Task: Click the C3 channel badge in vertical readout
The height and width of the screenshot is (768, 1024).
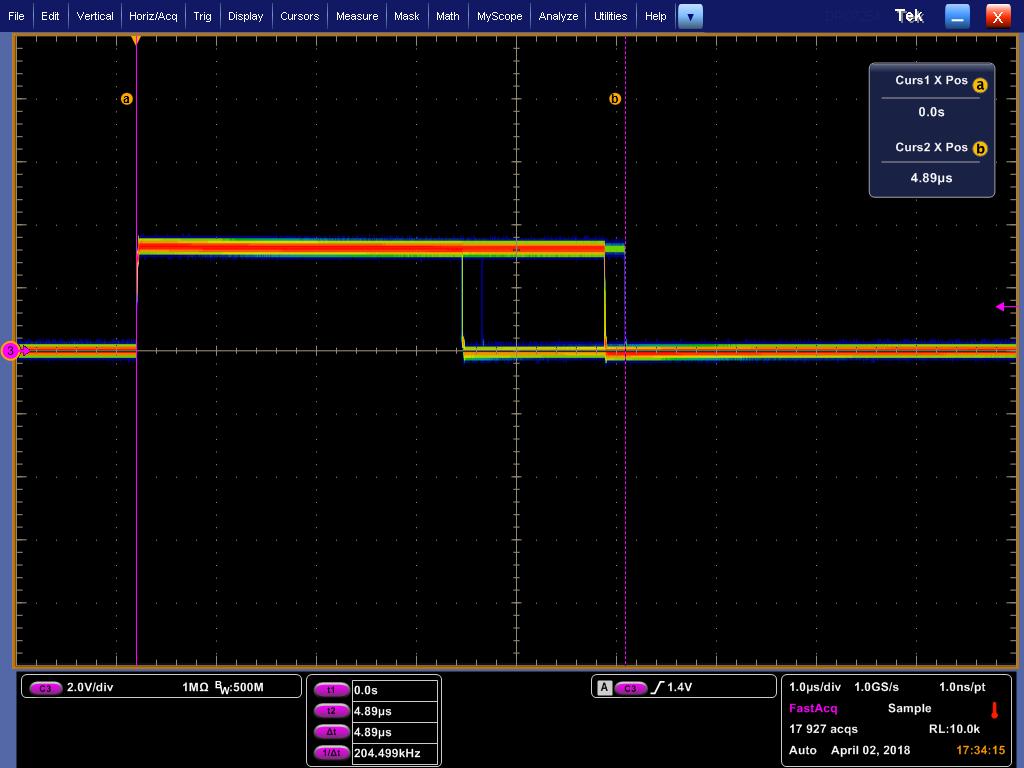Action: [45, 688]
